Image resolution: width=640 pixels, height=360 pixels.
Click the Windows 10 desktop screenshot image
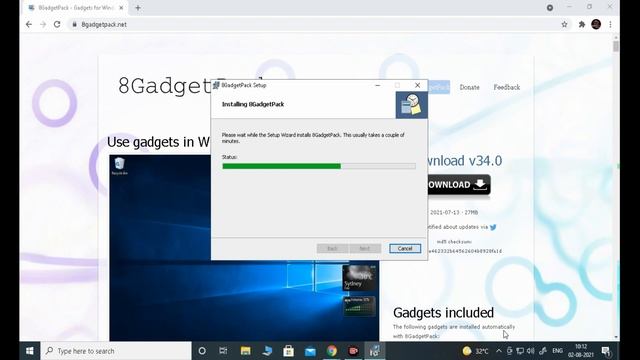pos(244,248)
